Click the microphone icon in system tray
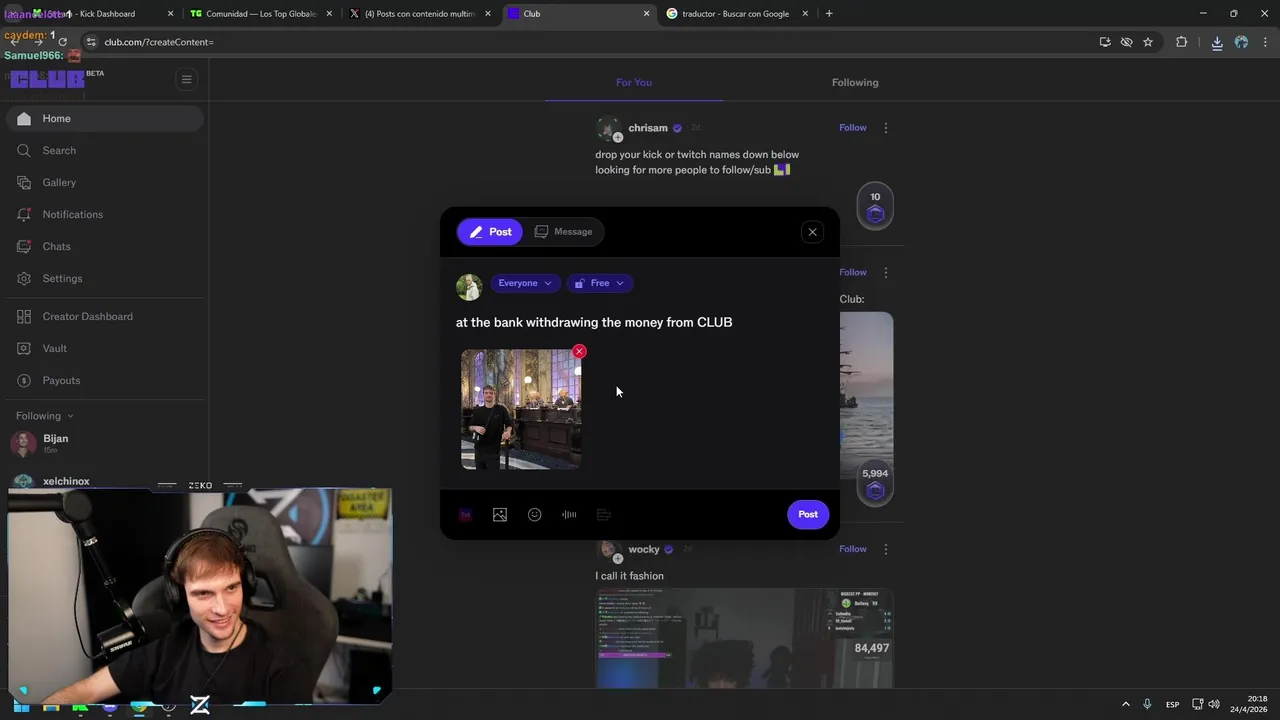The width and height of the screenshot is (1280, 720). (x=1147, y=705)
